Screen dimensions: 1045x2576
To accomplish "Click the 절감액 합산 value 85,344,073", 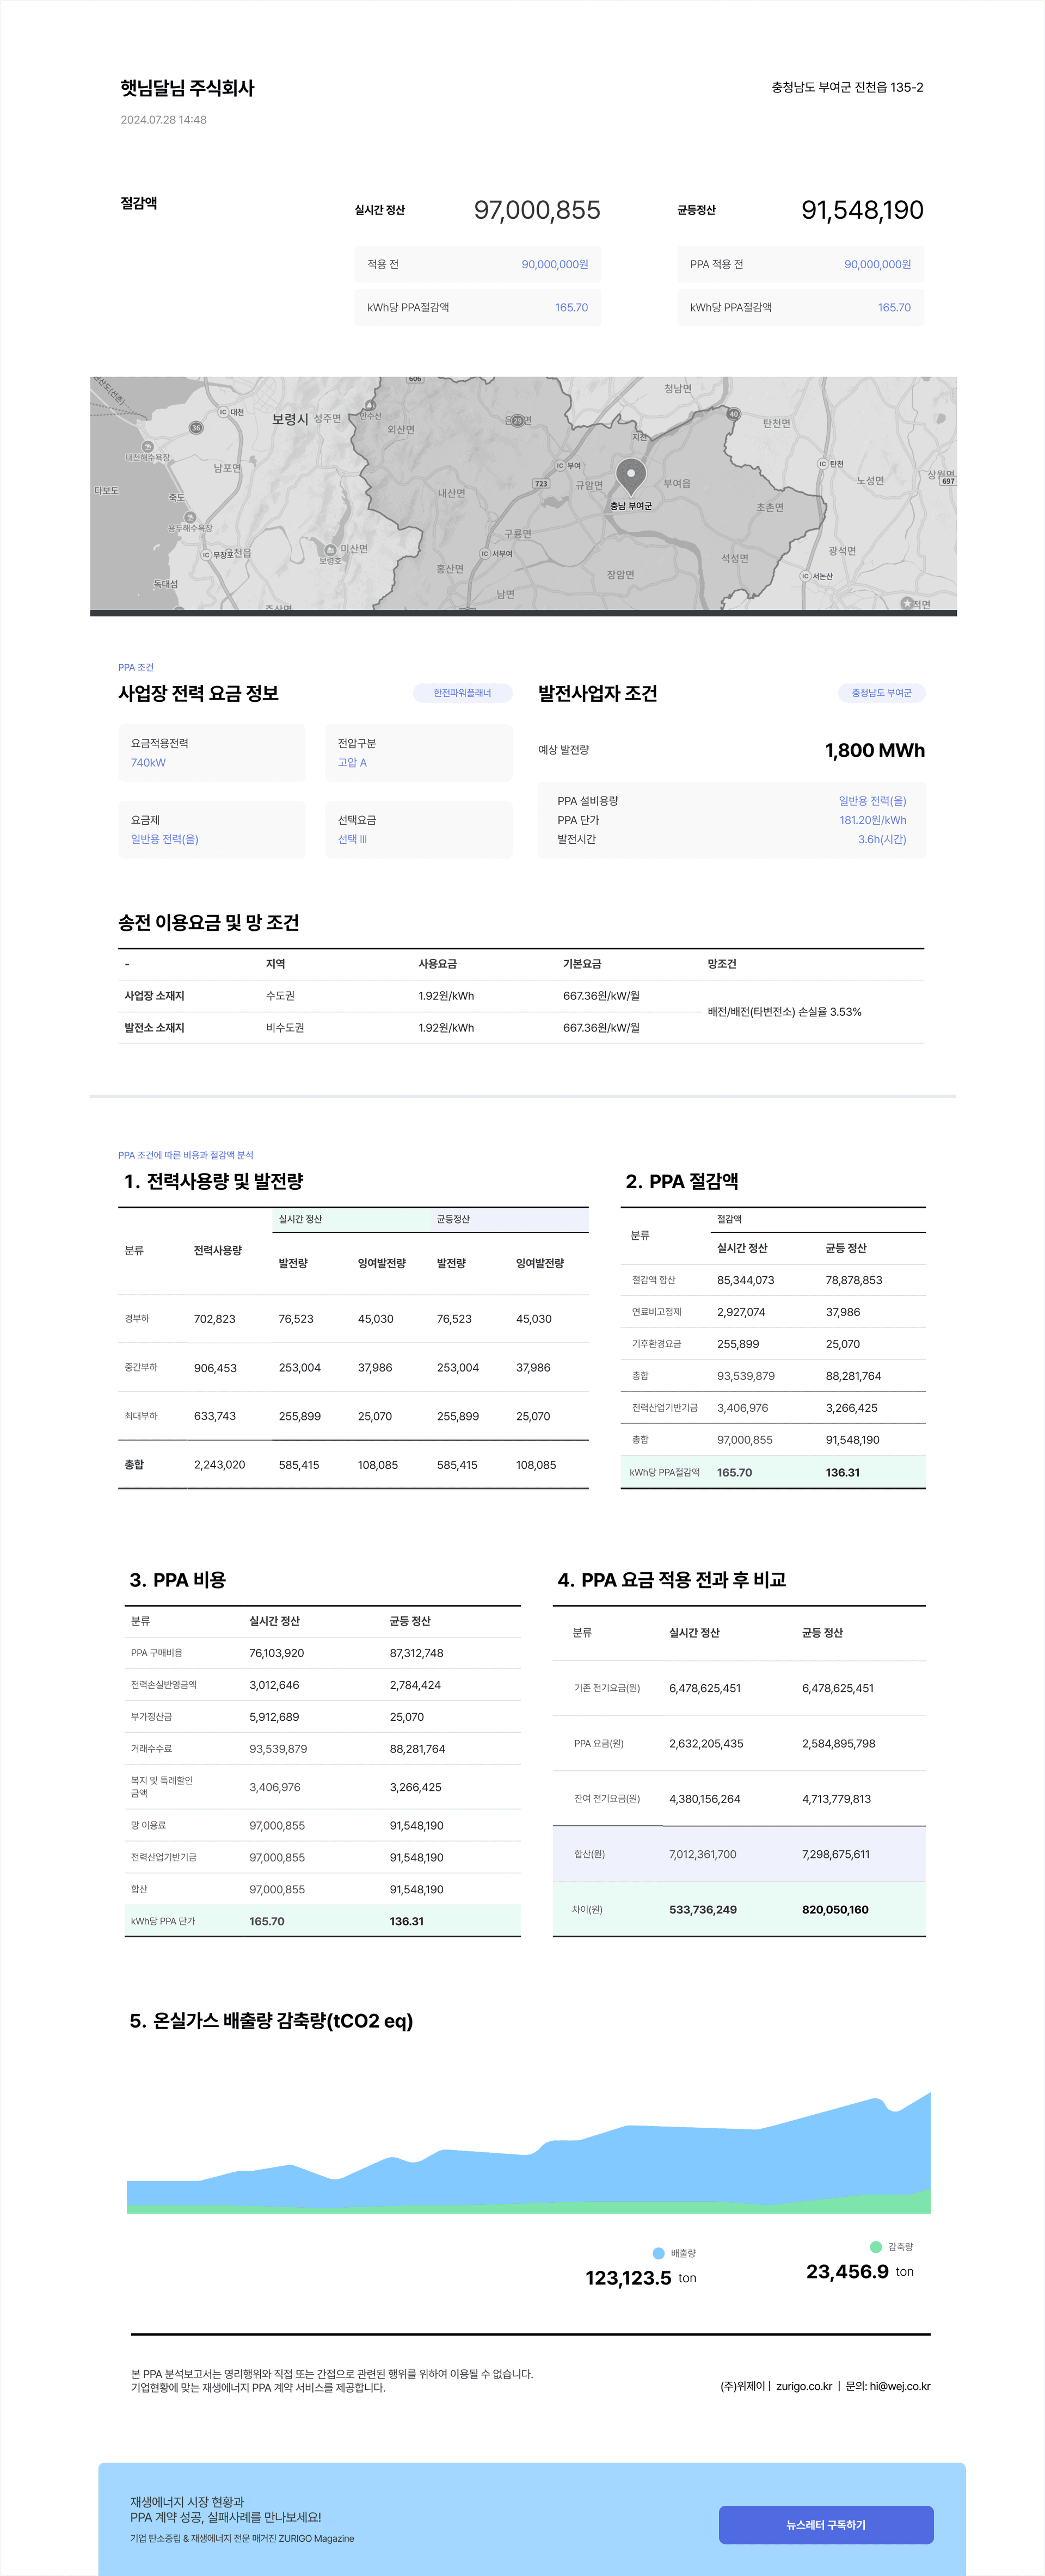I will [x=745, y=1280].
